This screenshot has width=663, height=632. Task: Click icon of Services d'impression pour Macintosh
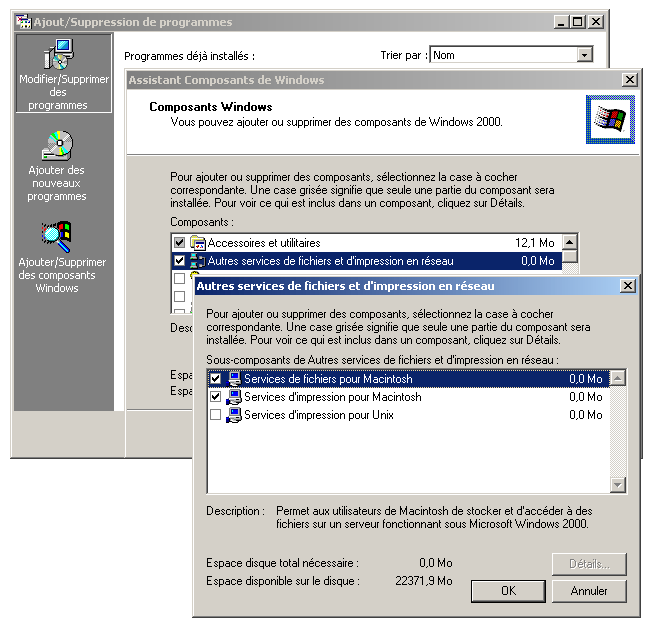pyautogui.click(x=234, y=397)
